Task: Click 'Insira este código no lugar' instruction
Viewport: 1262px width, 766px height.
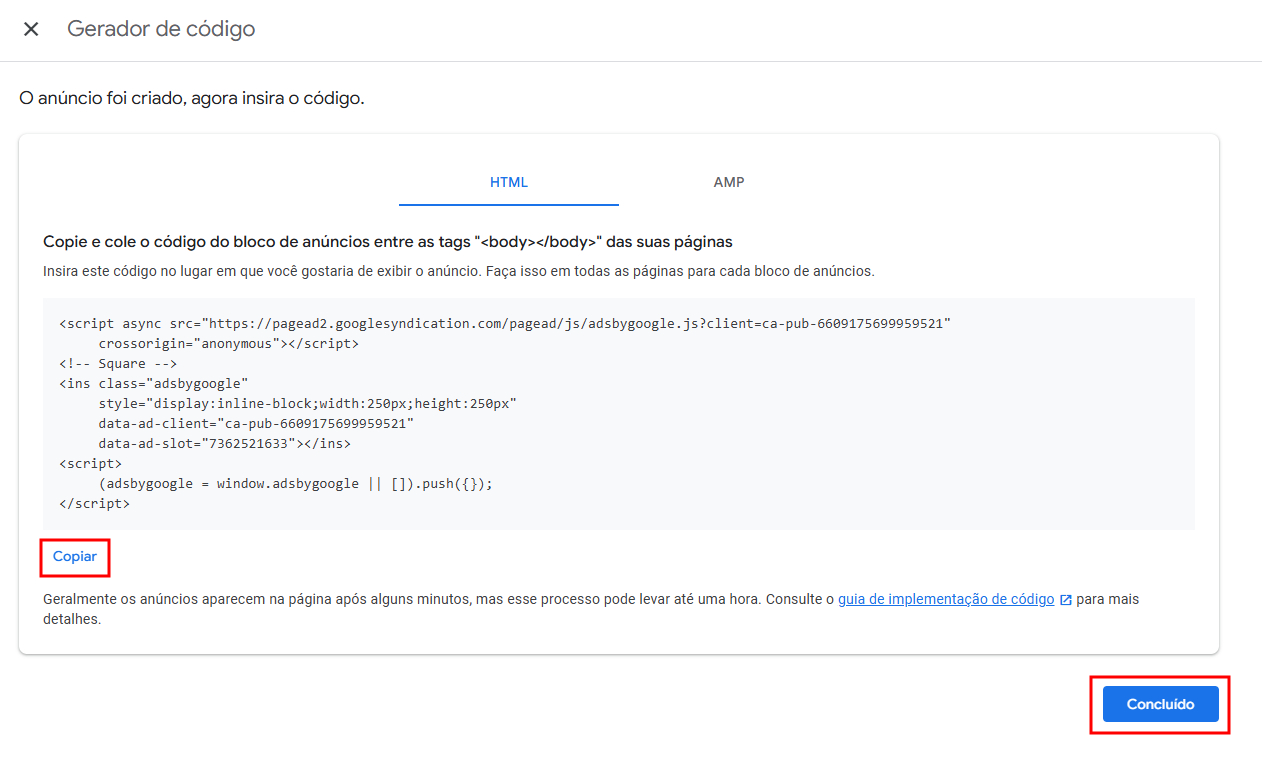Action: pos(459,271)
